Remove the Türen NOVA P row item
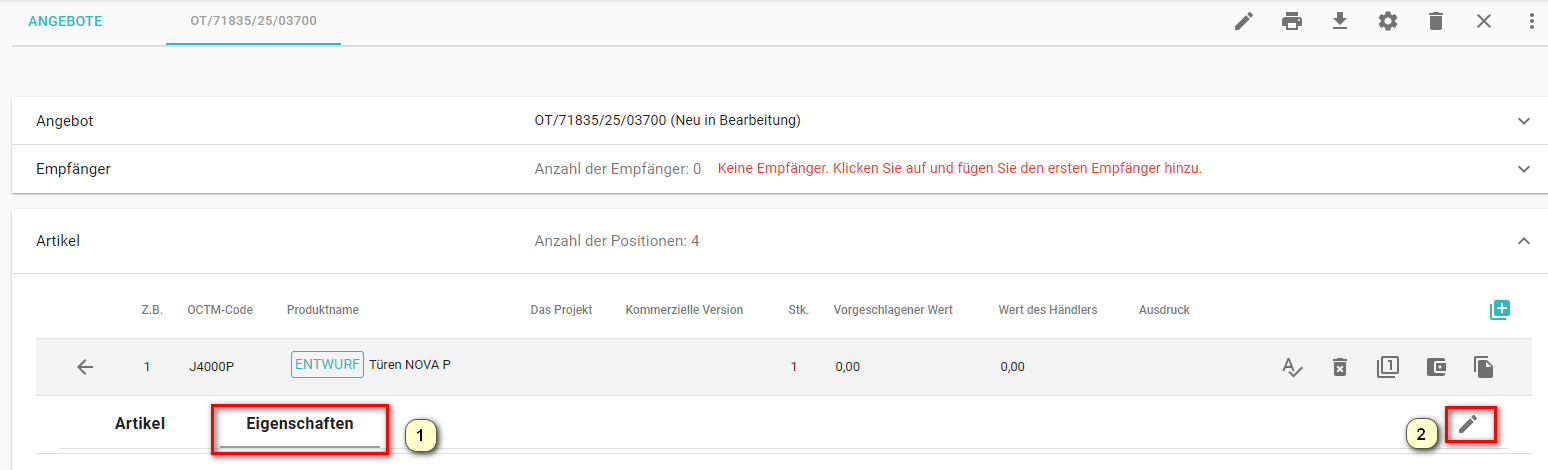This screenshot has width=1548, height=470. coord(1340,367)
